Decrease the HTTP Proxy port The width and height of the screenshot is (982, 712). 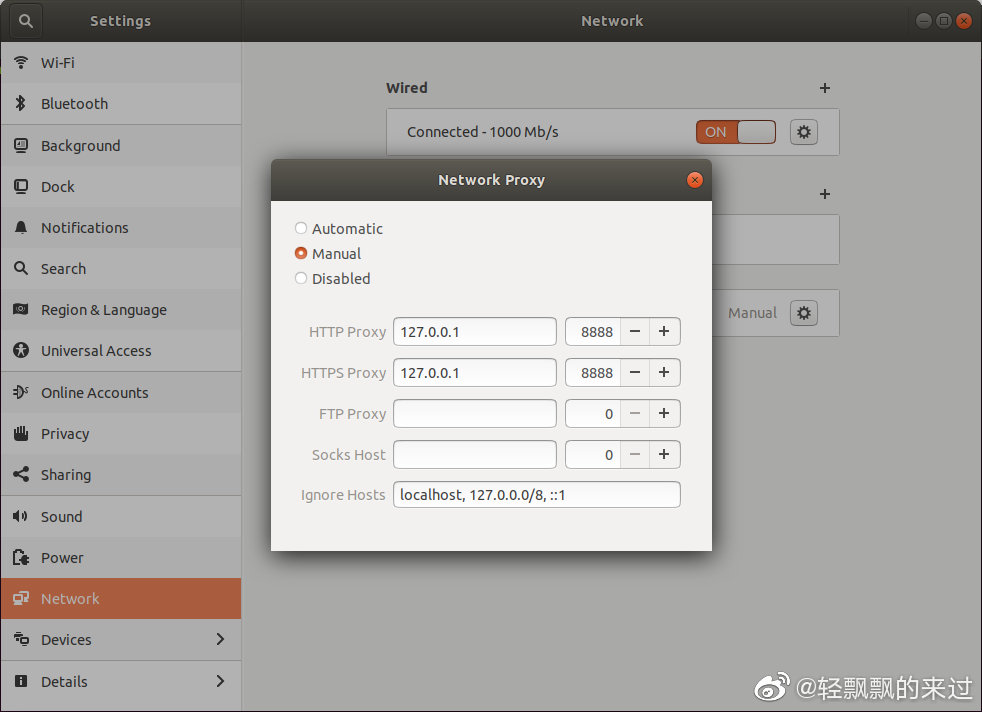pyautogui.click(x=635, y=331)
